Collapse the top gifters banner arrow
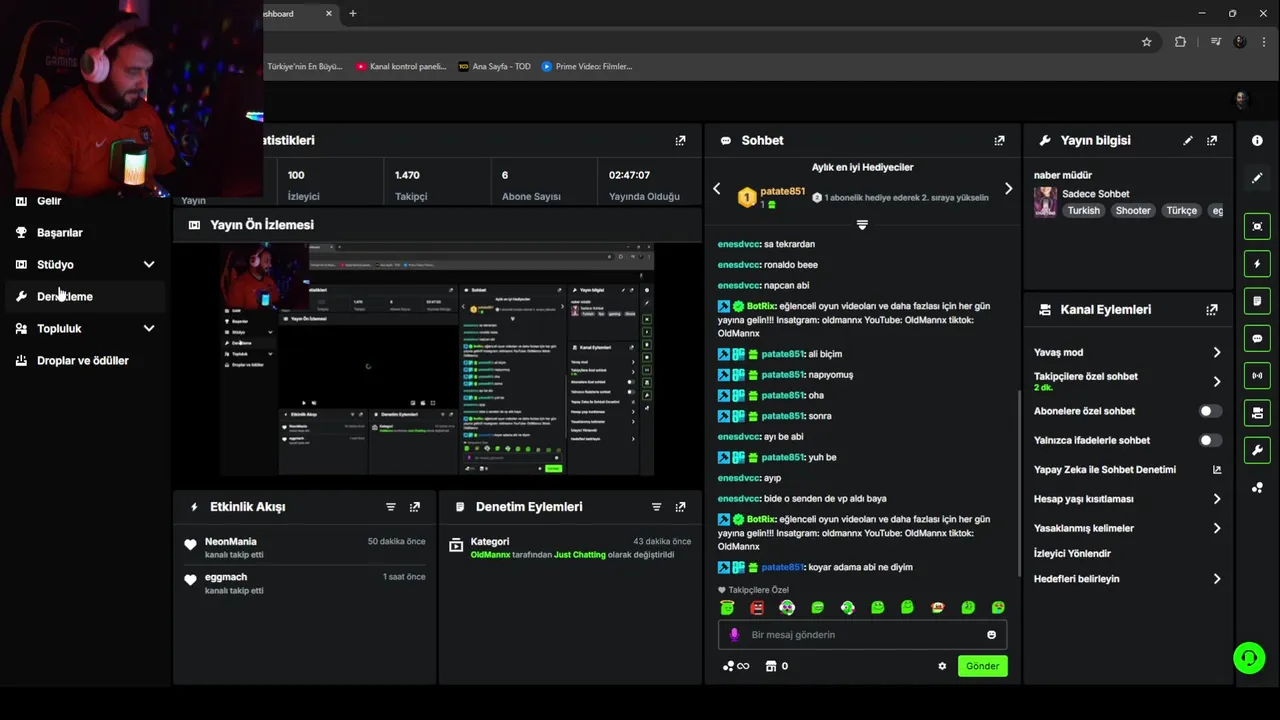Image resolution: width=1280 pixels, height=720 pixels. pos(862,225)
